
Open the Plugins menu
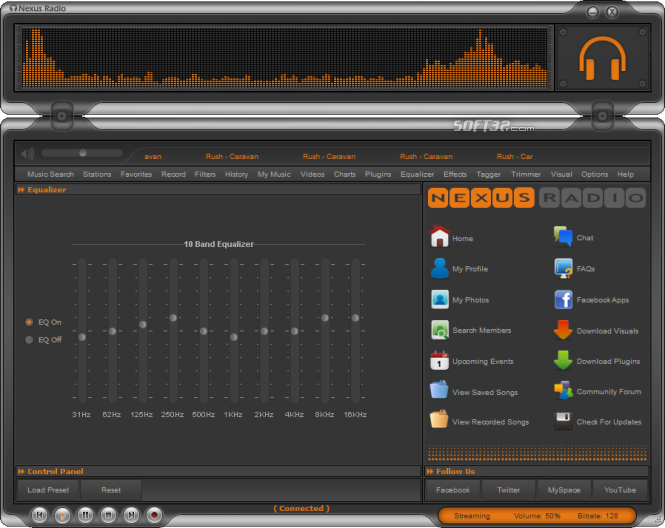point(378,174)
